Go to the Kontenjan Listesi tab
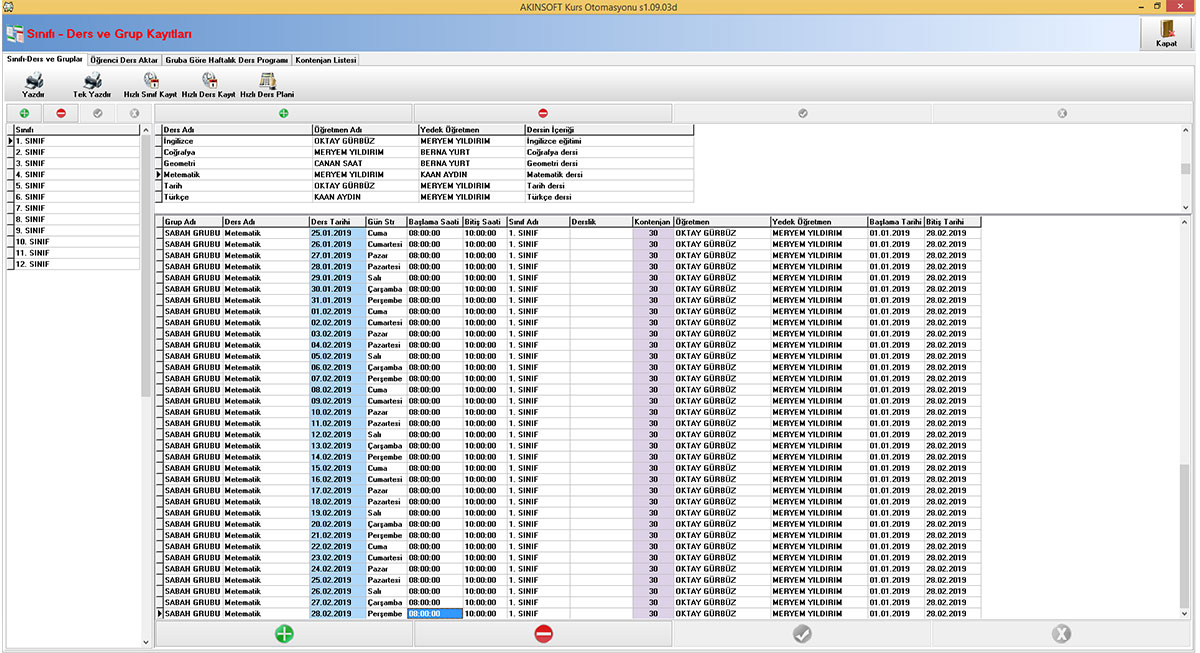The image size is (1200, 653). [326, 60]
